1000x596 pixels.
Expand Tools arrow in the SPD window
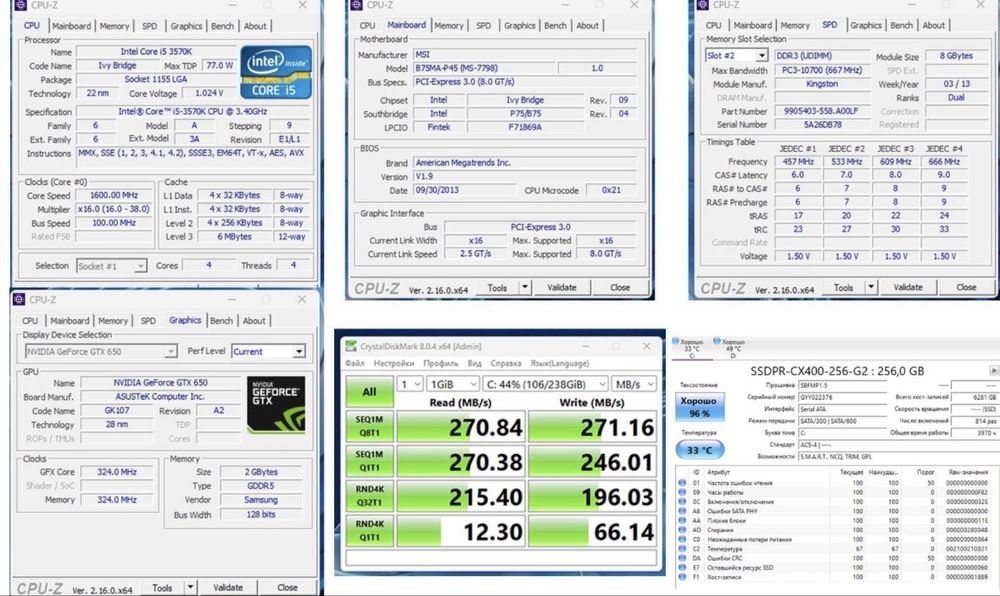coord(871,287)
